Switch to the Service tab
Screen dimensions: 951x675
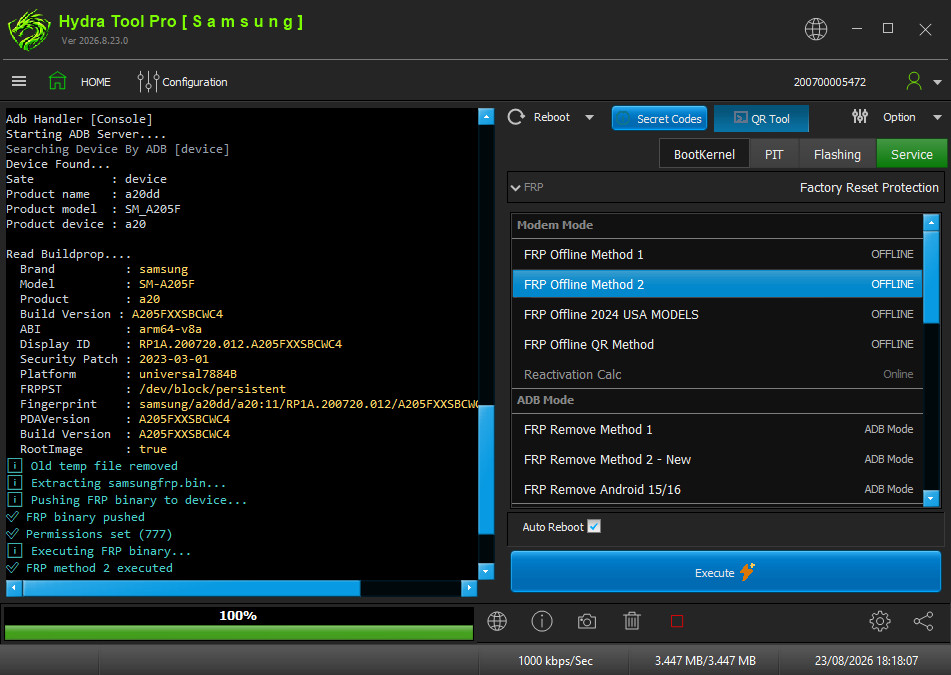click(912, 154)
